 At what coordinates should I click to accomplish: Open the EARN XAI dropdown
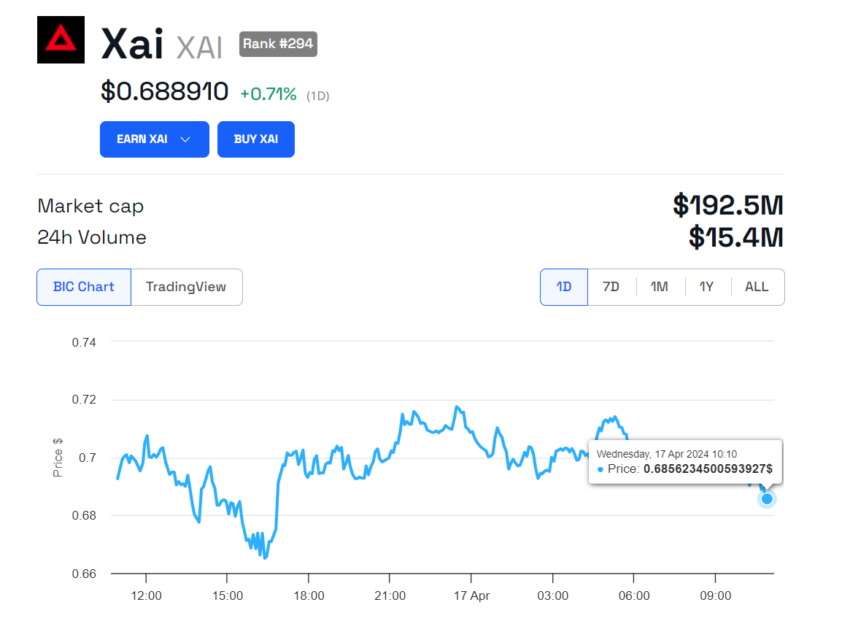(x=154, y=139)
